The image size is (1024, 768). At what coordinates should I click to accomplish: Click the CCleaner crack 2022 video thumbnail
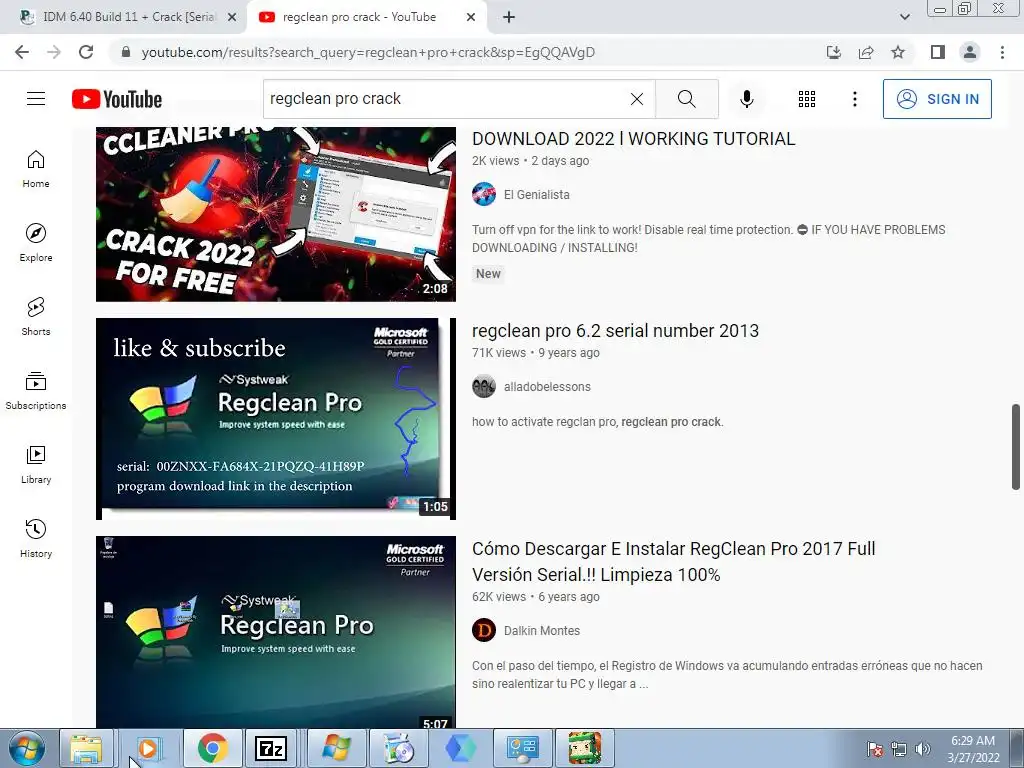(276, 214)
